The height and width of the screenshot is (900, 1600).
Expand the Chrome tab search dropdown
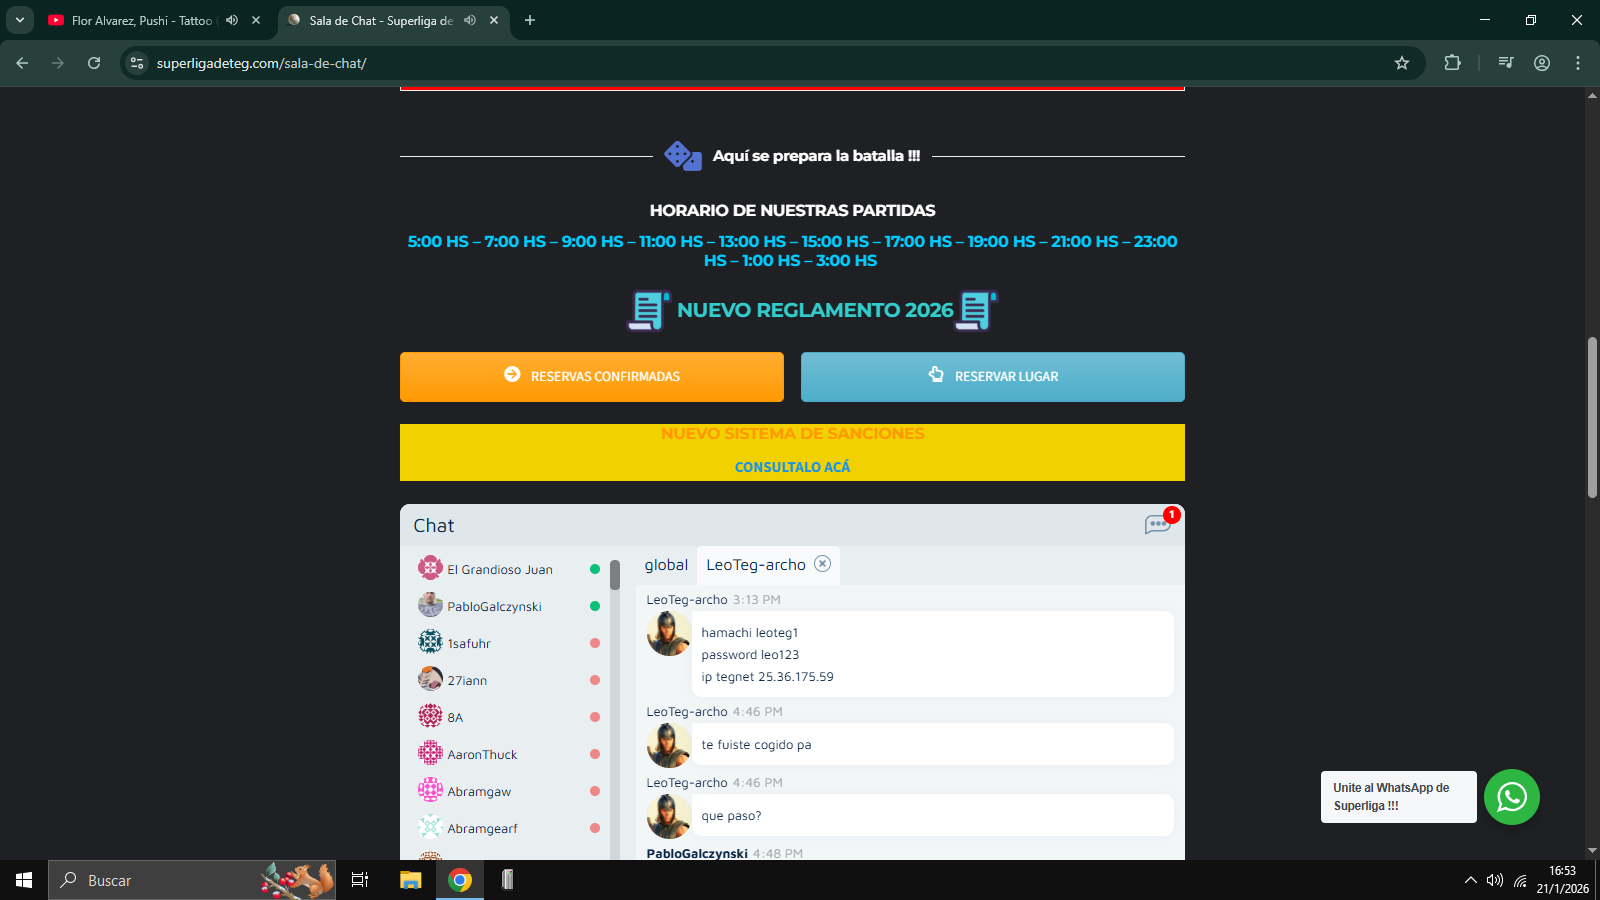pos(19,20)
